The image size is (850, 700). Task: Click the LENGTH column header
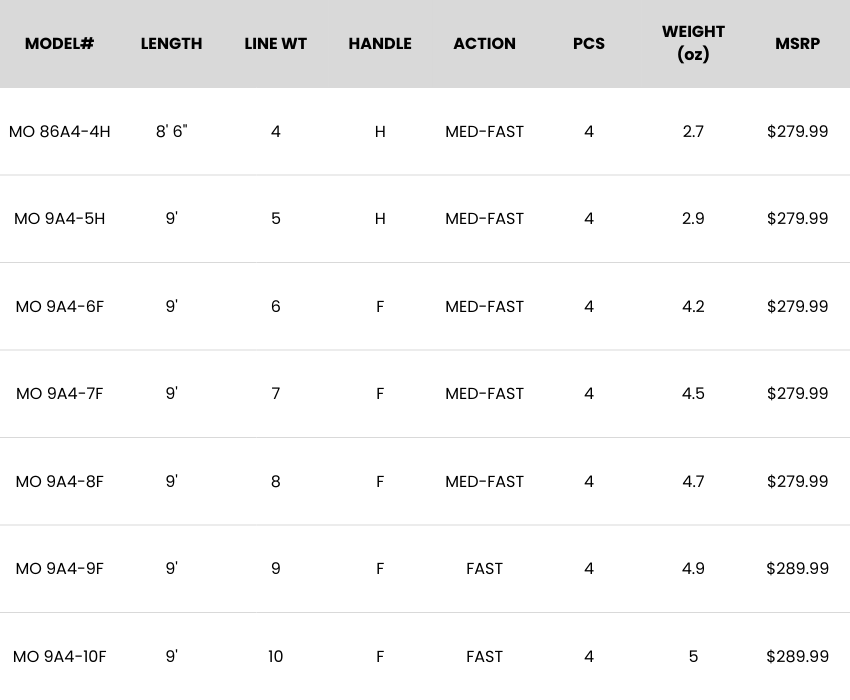[x=171, y=44]
